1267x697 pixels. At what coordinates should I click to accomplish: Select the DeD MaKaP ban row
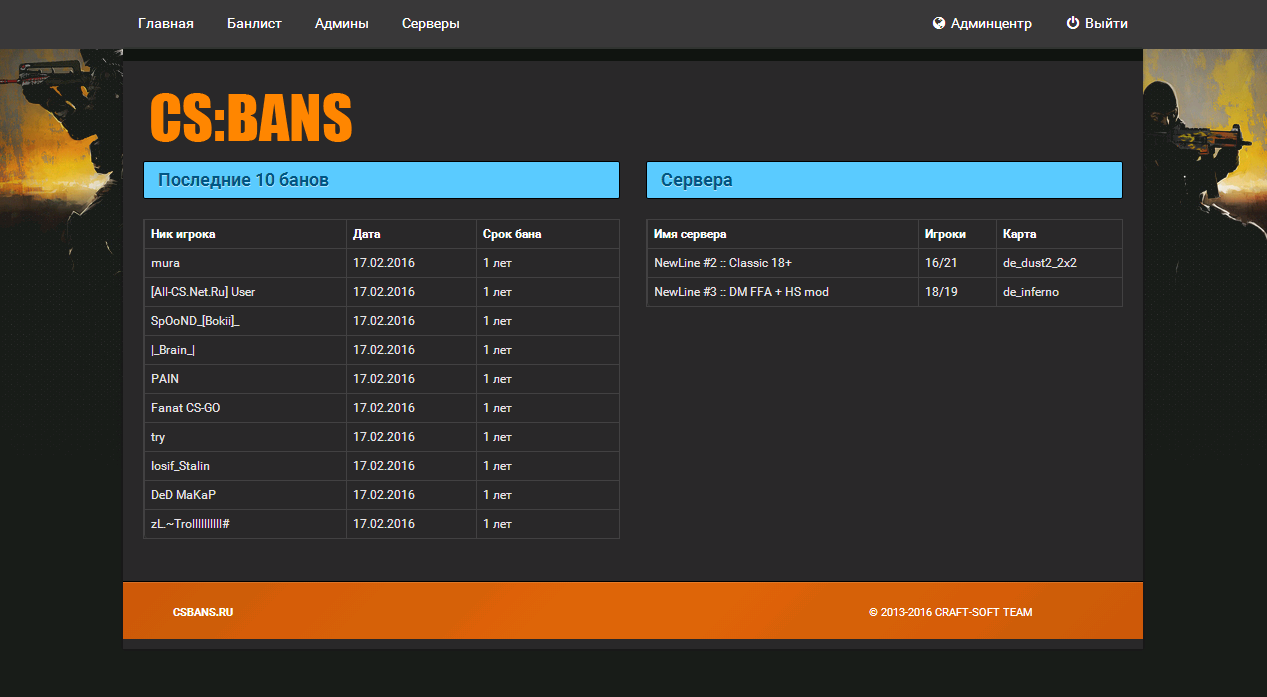(x=381, y=495)
